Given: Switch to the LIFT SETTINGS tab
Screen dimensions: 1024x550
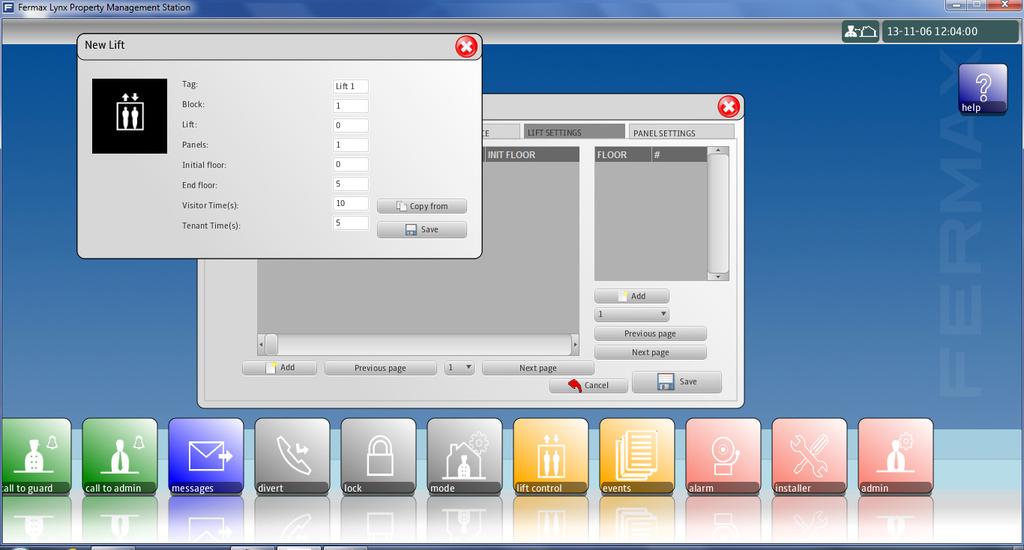Looking at the screenshot, I should click(x=574, y=132).
